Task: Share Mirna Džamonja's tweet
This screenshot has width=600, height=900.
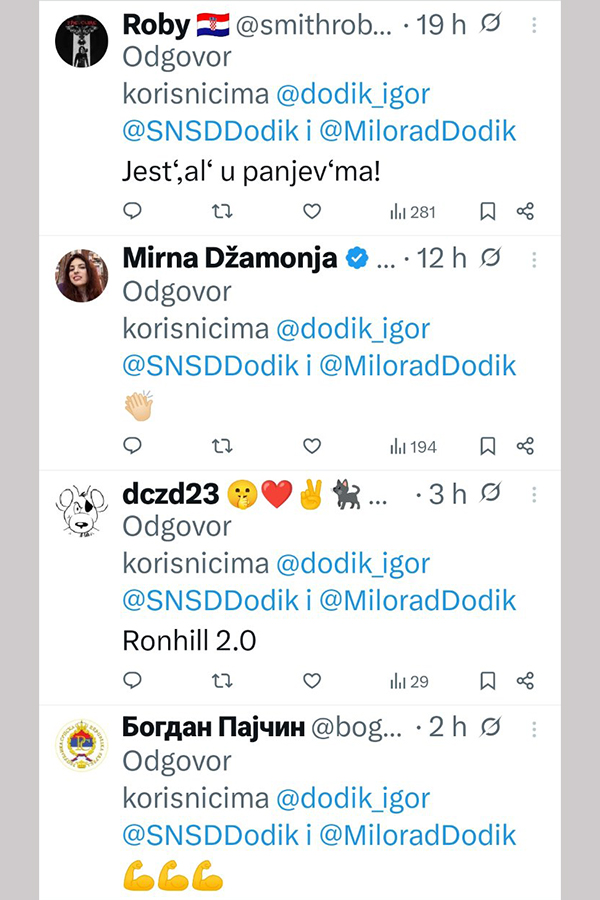Action: coord(525,446)
